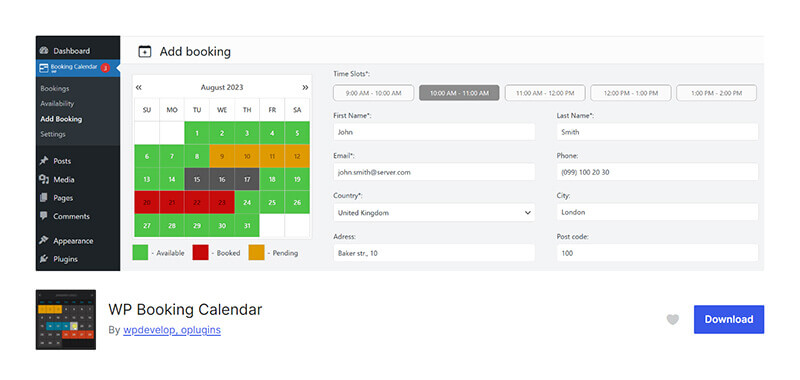800x380 pixels.
Task: Click the Appearance brush icon
Action: pyautogui.click(x=44, y=240)
